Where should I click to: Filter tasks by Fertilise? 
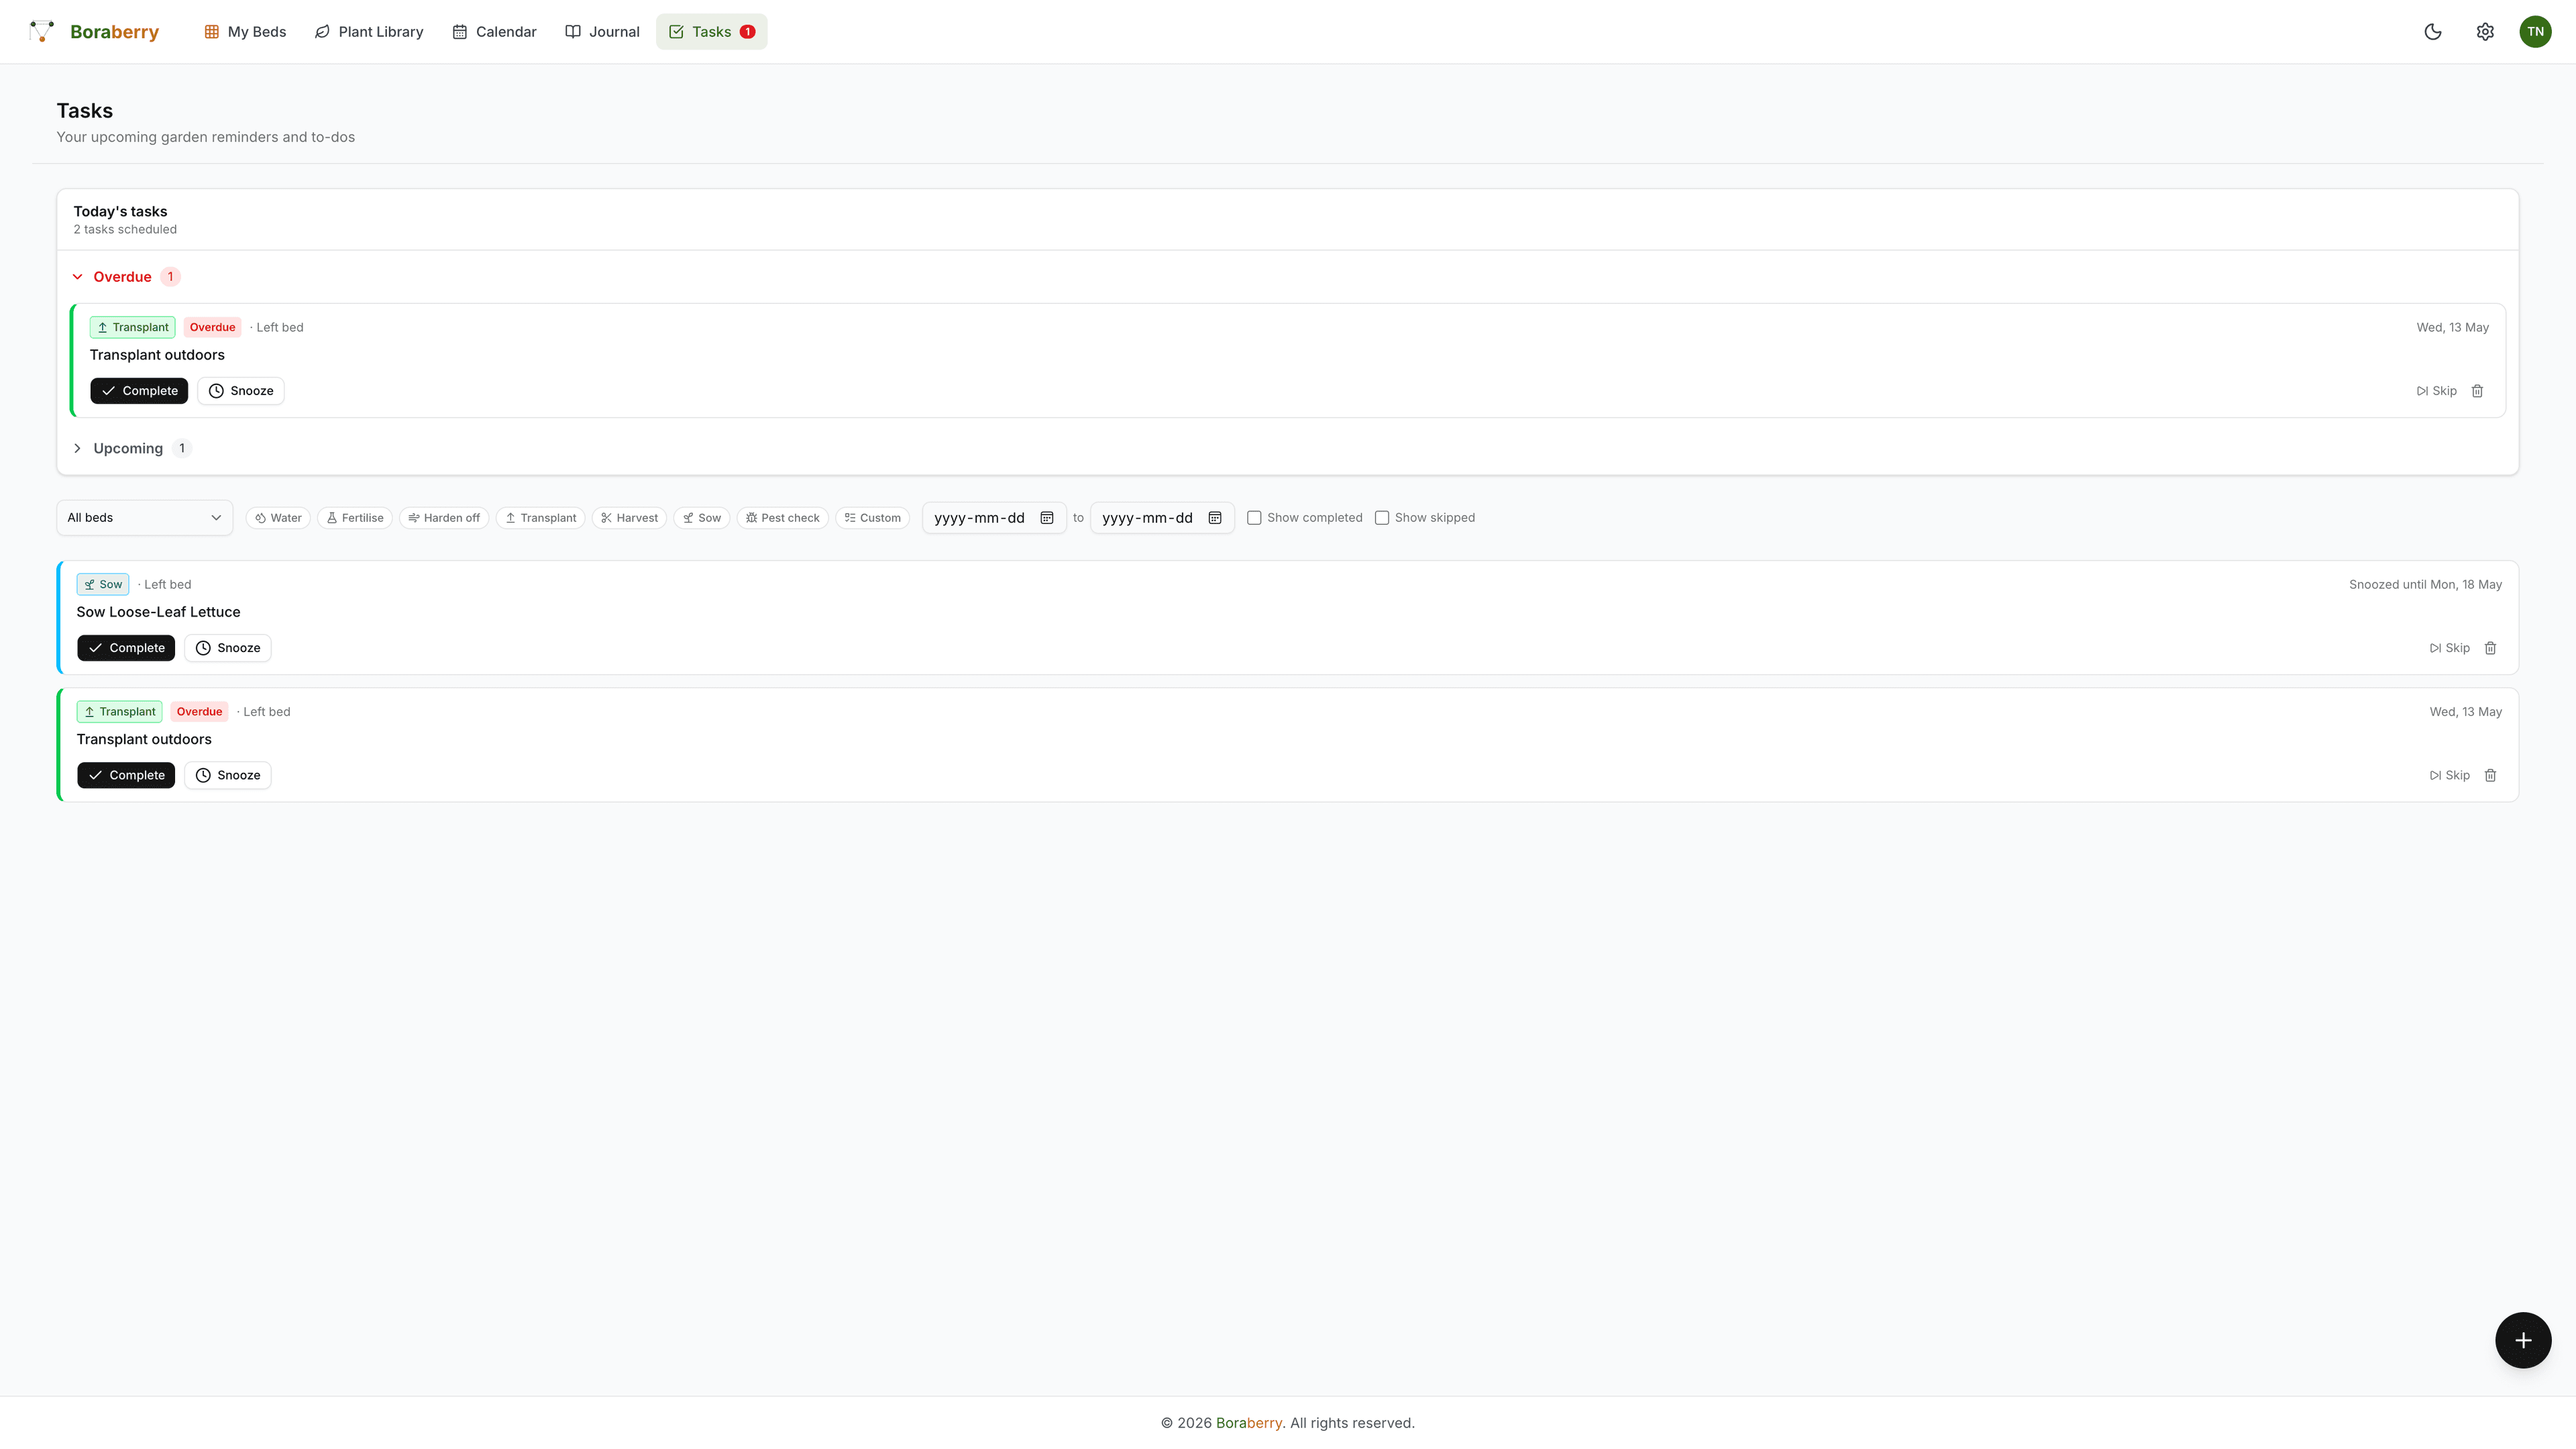[355, 518]
